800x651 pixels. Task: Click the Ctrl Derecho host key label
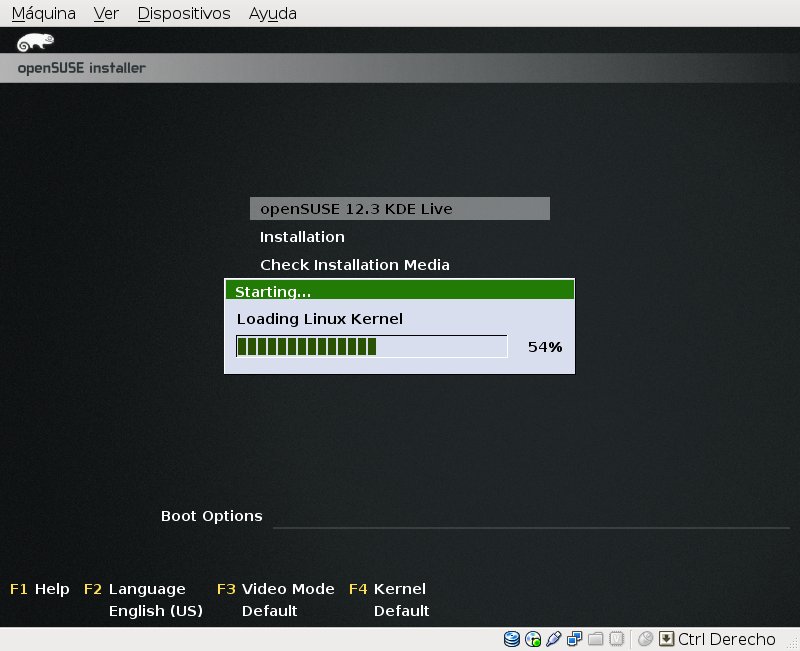click(727, 639)
